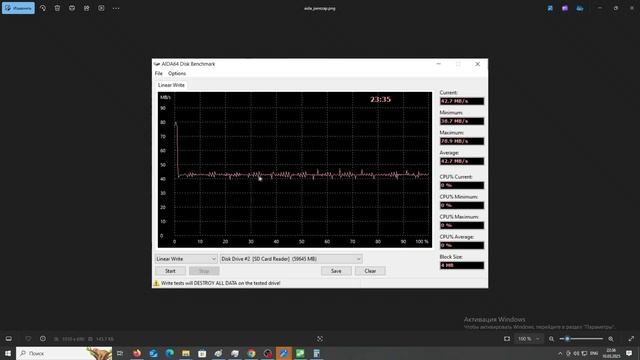The image size is (640, 360).
Task: Show hidden tray icons with the chevron
Action: pos(560,353)
